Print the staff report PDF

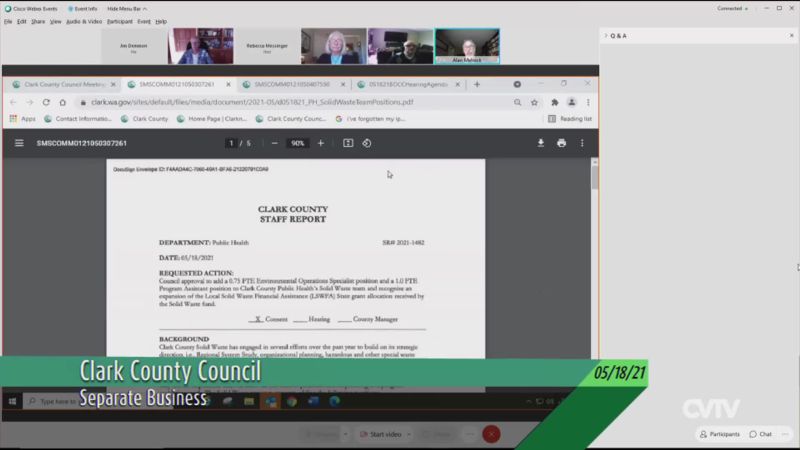click(561, 143)
